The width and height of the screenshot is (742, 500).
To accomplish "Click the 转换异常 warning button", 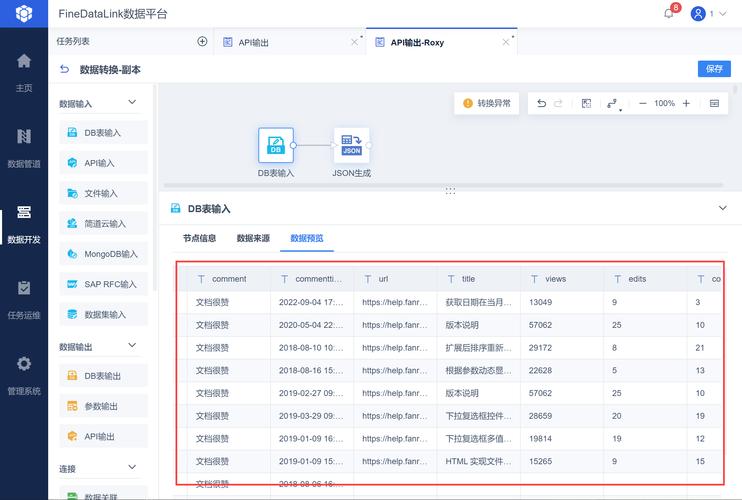I will 486,103.
